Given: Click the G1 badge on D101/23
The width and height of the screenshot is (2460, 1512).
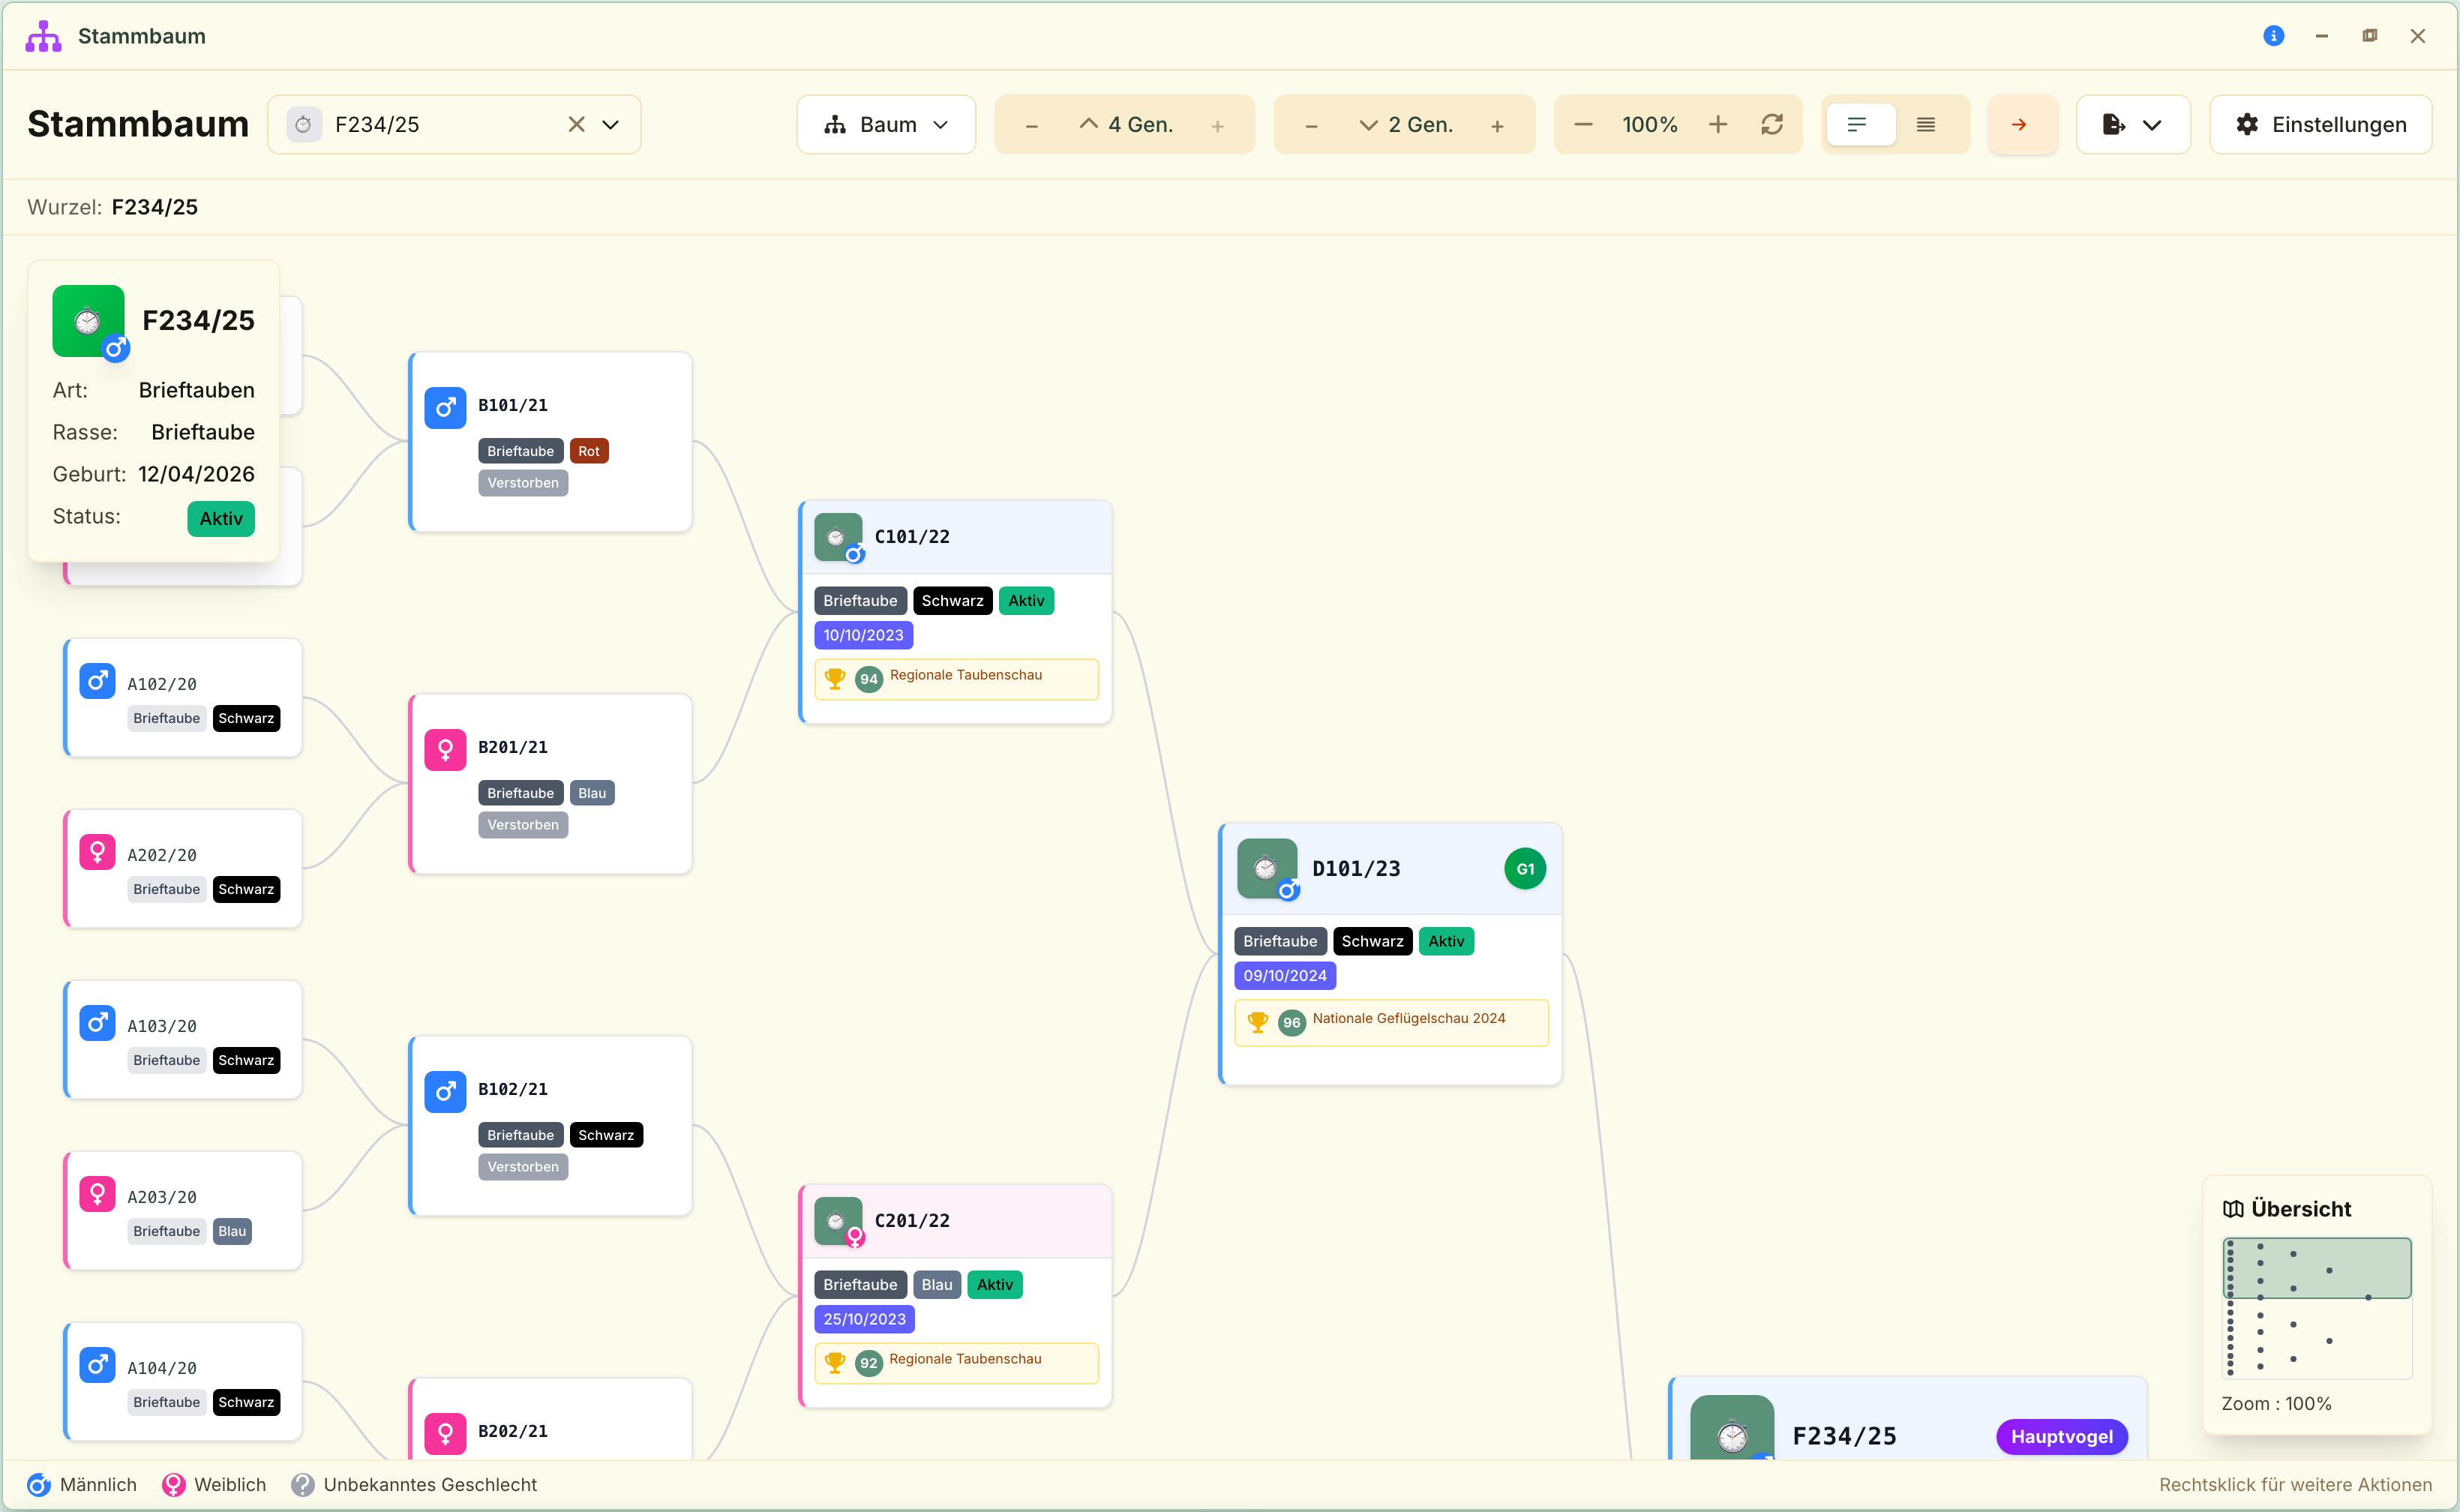Looking at the screenshot, I should point(1525,868).
